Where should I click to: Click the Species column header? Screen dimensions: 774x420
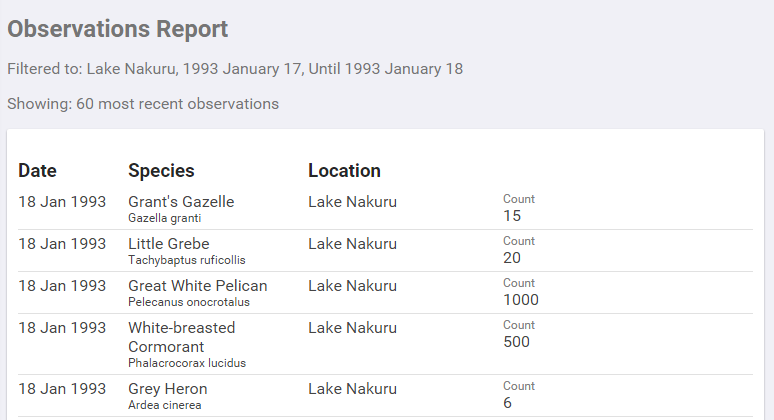pos(161,171)
